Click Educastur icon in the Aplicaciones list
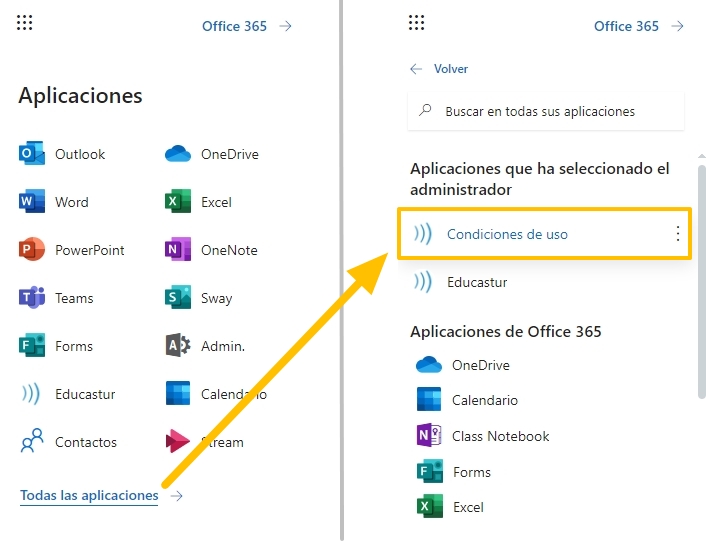 pyautogui.click(x=31, y=393)
